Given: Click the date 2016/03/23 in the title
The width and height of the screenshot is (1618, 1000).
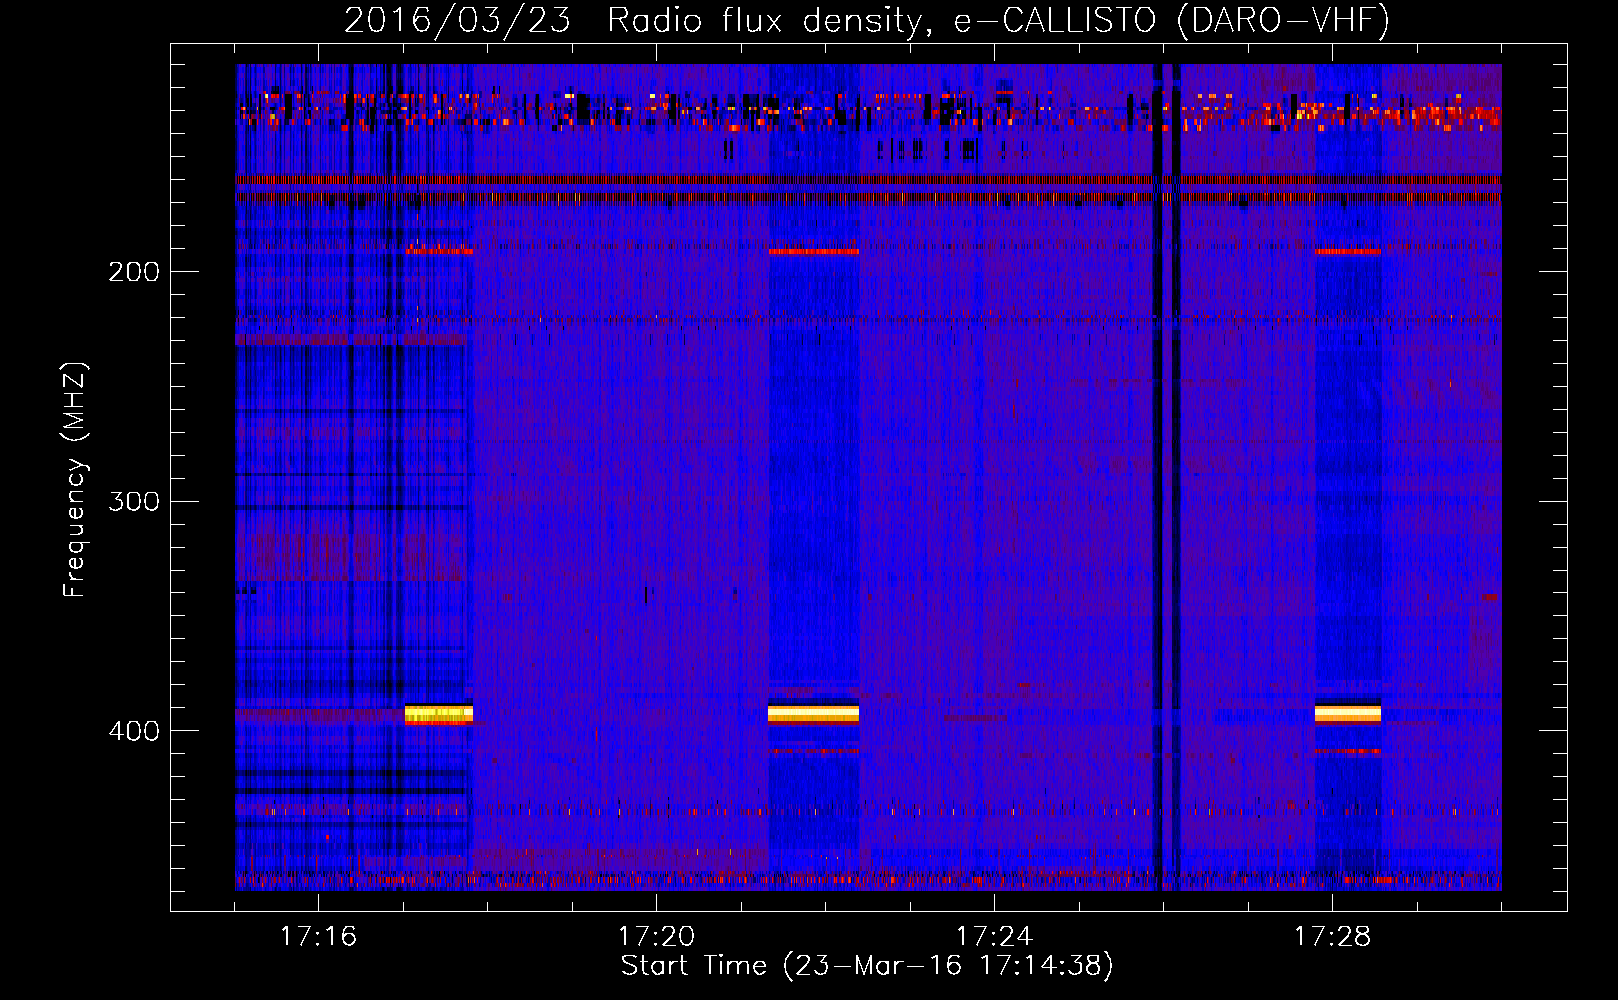Looking at the screenshot, I should pyautogui.click(x=457, y=20).
